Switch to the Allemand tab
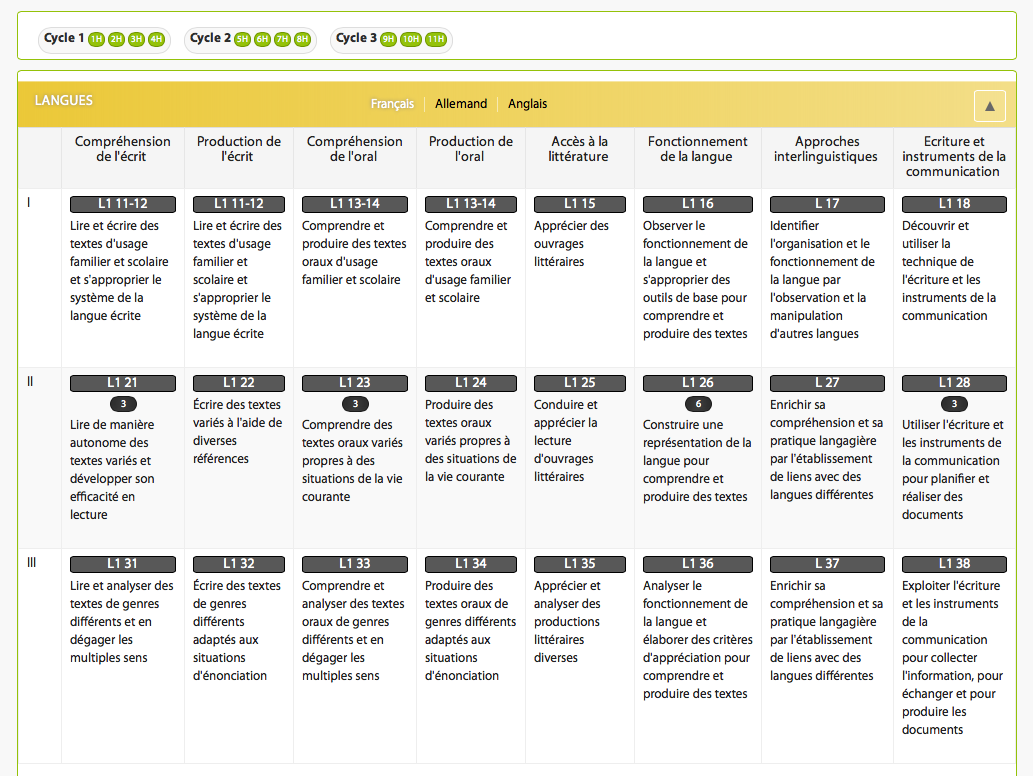 (461, 104)
